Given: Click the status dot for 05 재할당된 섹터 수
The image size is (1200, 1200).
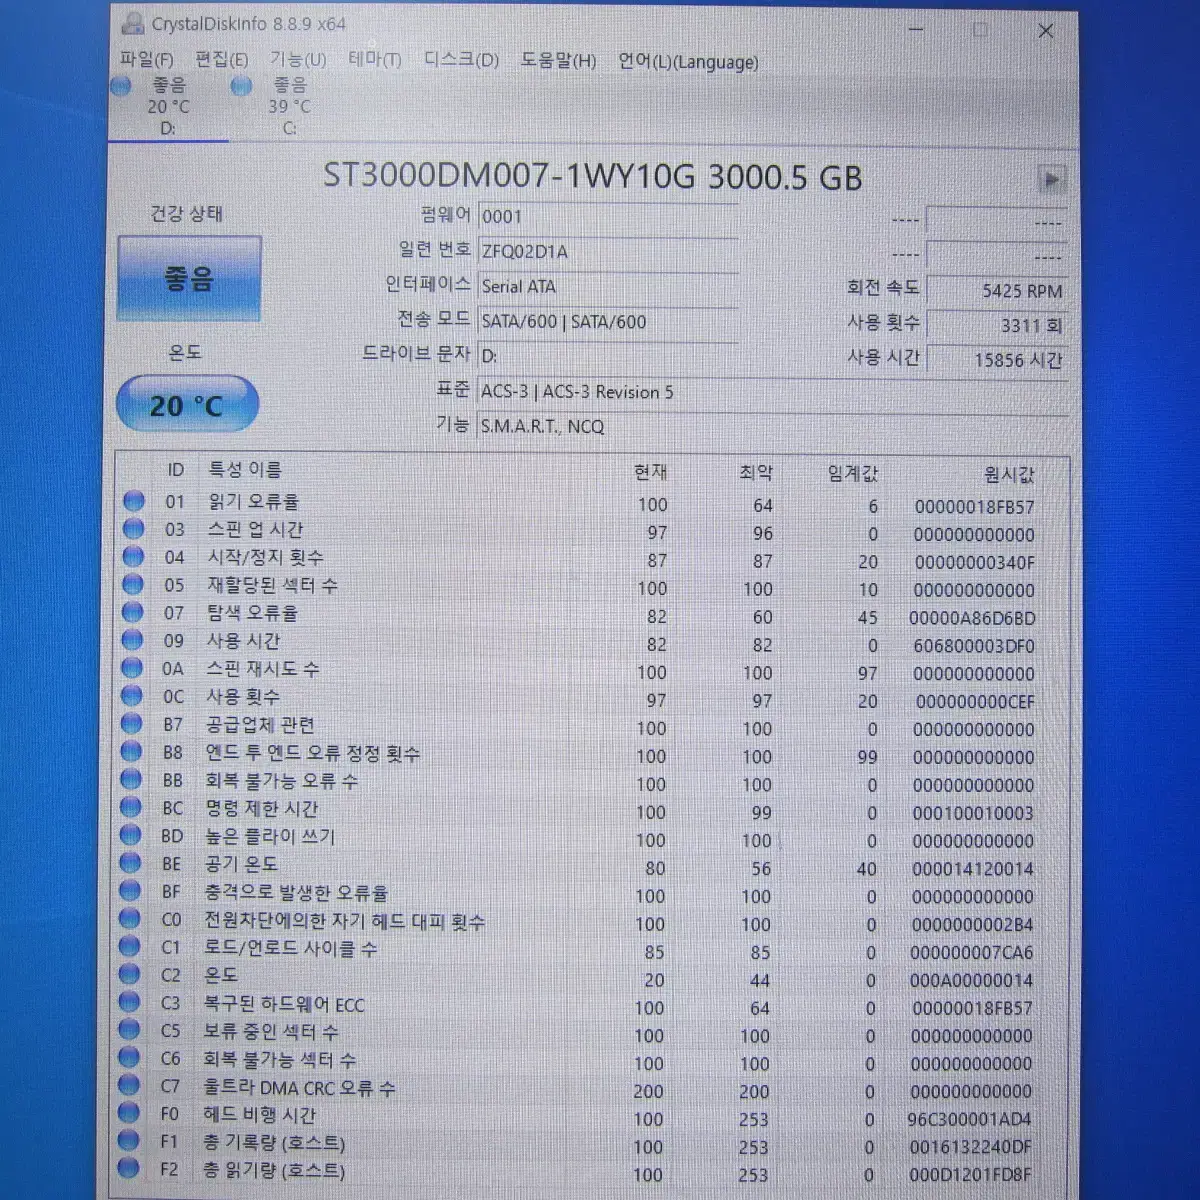Looking at the screenshot, I should (x=133, y=585).
